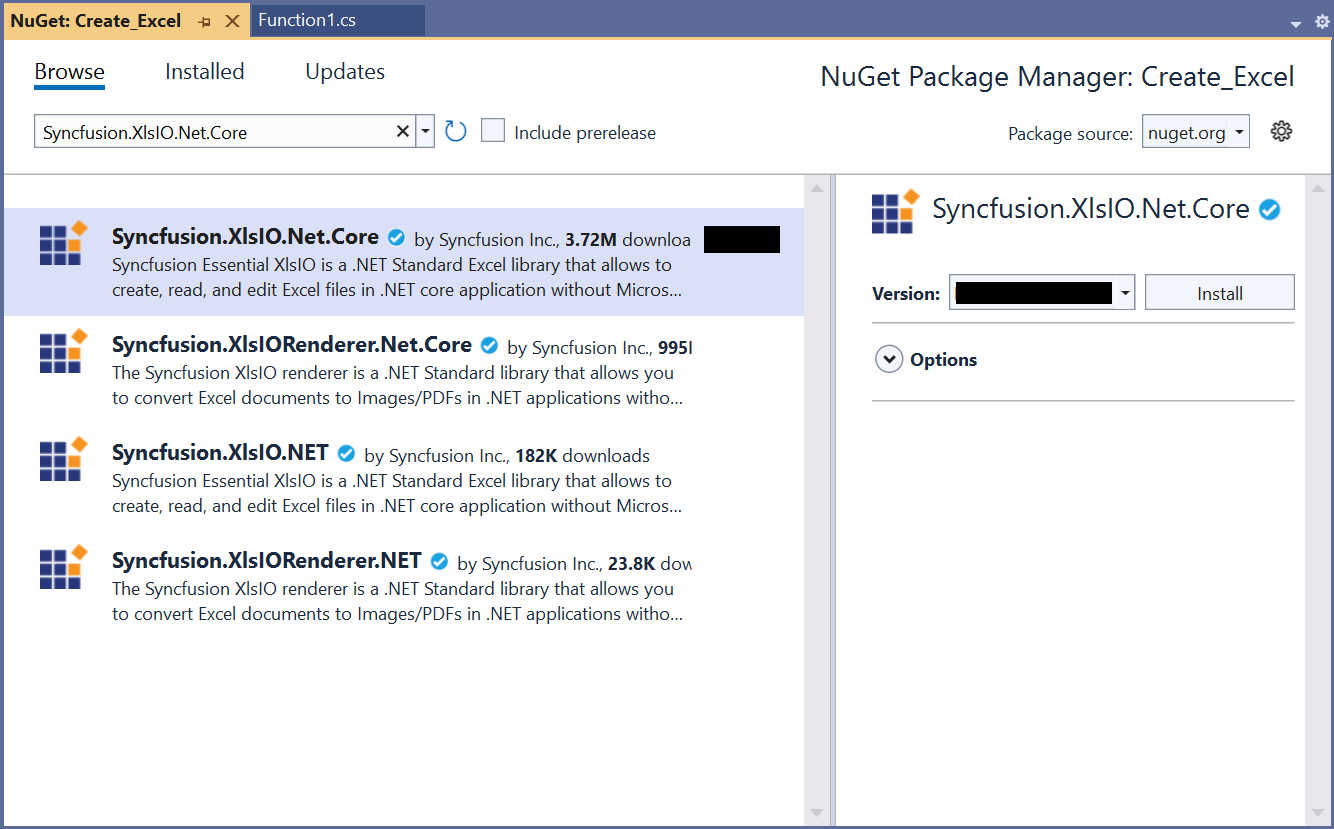Click verified badge of Syncfusion.XlsIORenderer.NET
This screenshot has width=1334, height=829.
(x=439, y=562)
